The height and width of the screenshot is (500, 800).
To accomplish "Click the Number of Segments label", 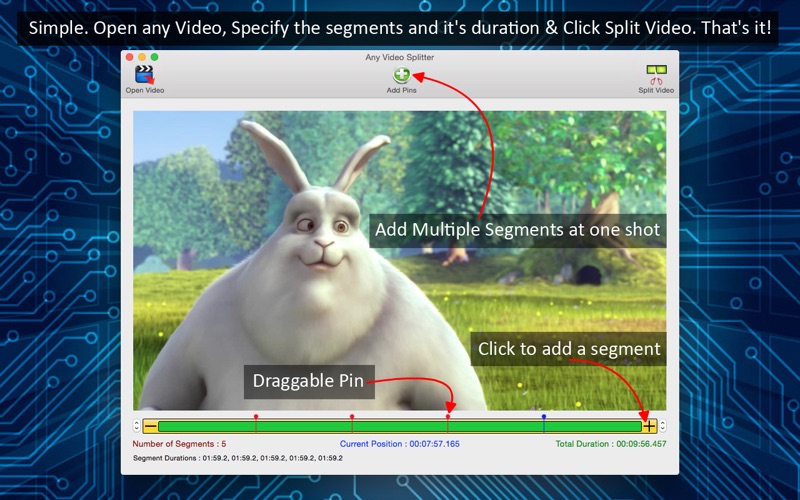I will click(x=179, y=444).
